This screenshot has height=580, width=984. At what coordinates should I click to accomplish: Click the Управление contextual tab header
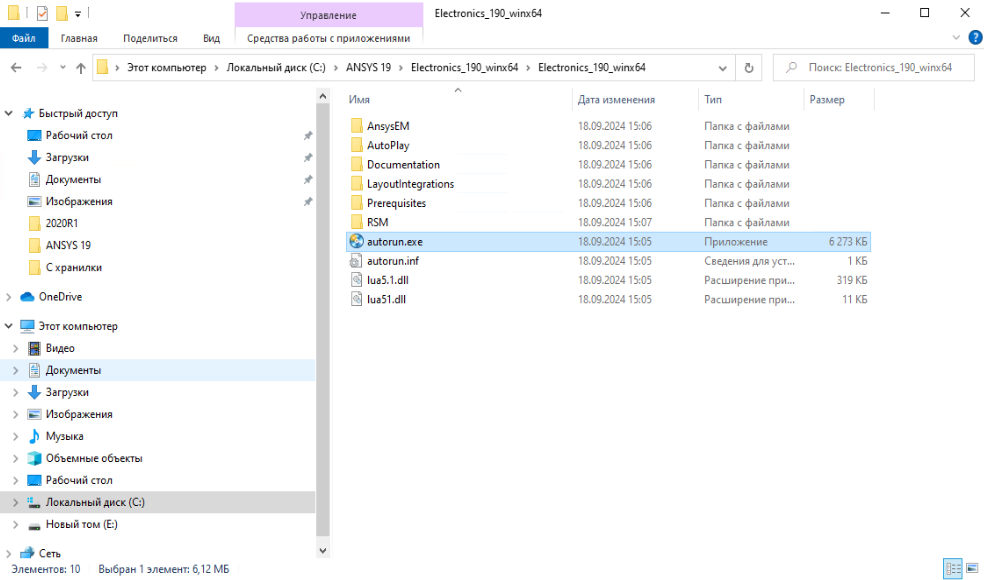tap(328, 15)
